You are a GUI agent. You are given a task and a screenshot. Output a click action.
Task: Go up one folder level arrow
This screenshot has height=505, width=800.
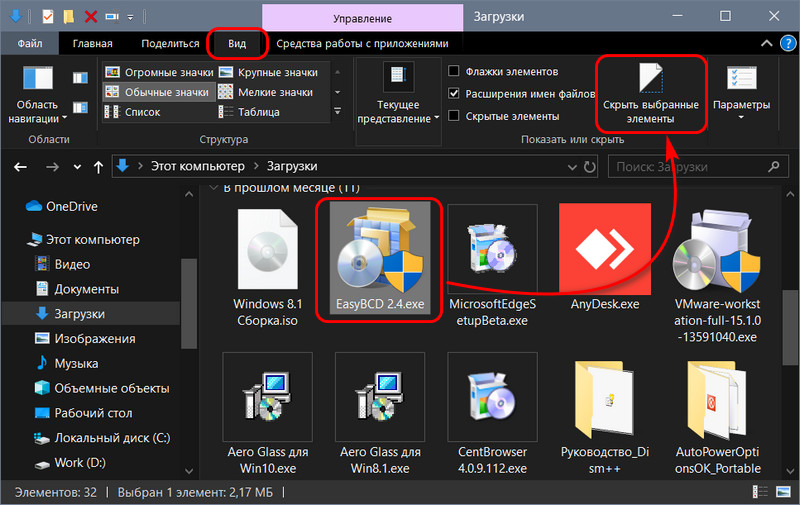98,167
